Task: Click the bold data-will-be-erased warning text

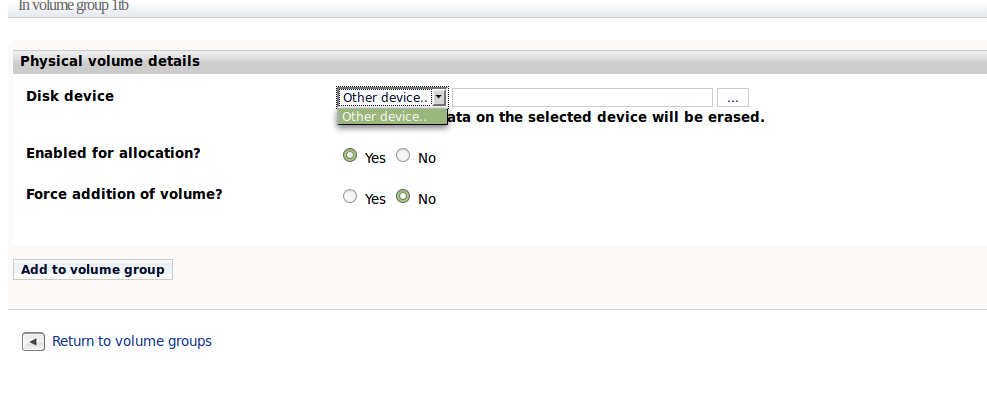Action: pyautogui.click(x=606, y=117)
